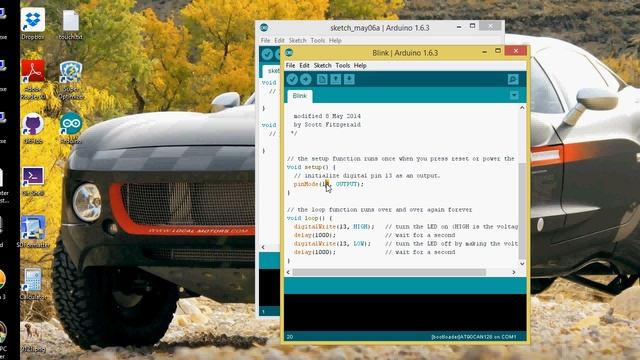Open the File menu in Blink window

point(290,65)
